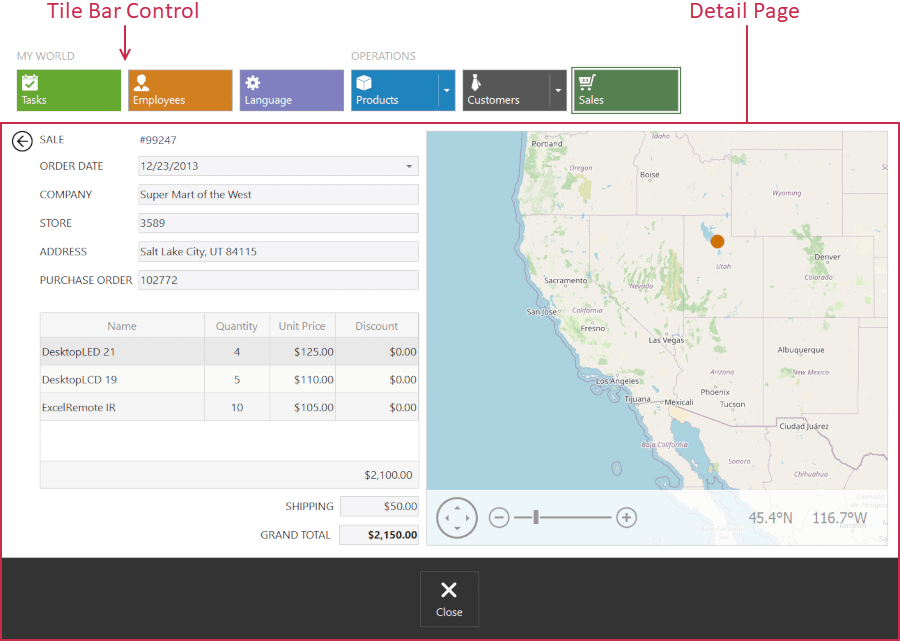Zoom out on the map with the minus icon

tap(499, 517)
